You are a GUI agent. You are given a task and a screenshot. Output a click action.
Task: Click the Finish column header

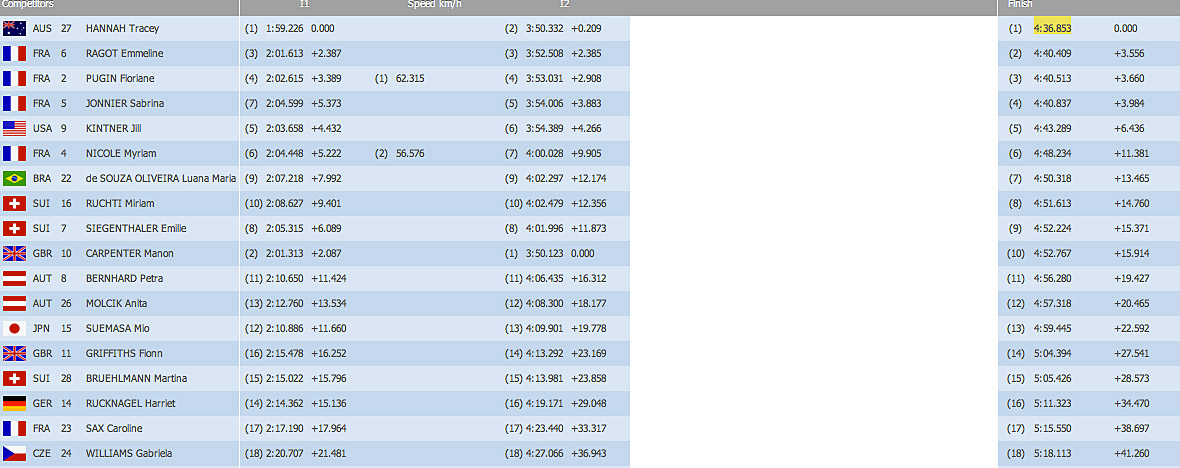point(1020,5)
